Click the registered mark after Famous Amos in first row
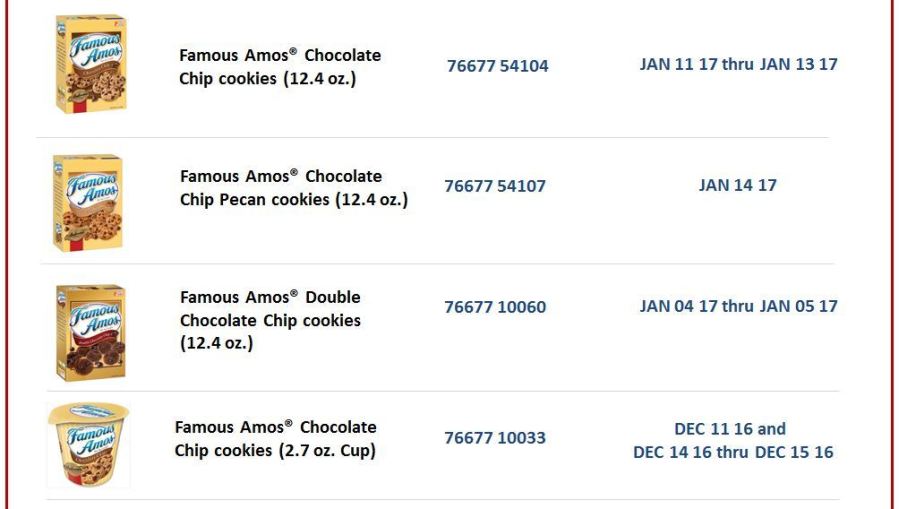Screen dimensions: 899x509 click(x=293, y=51)
